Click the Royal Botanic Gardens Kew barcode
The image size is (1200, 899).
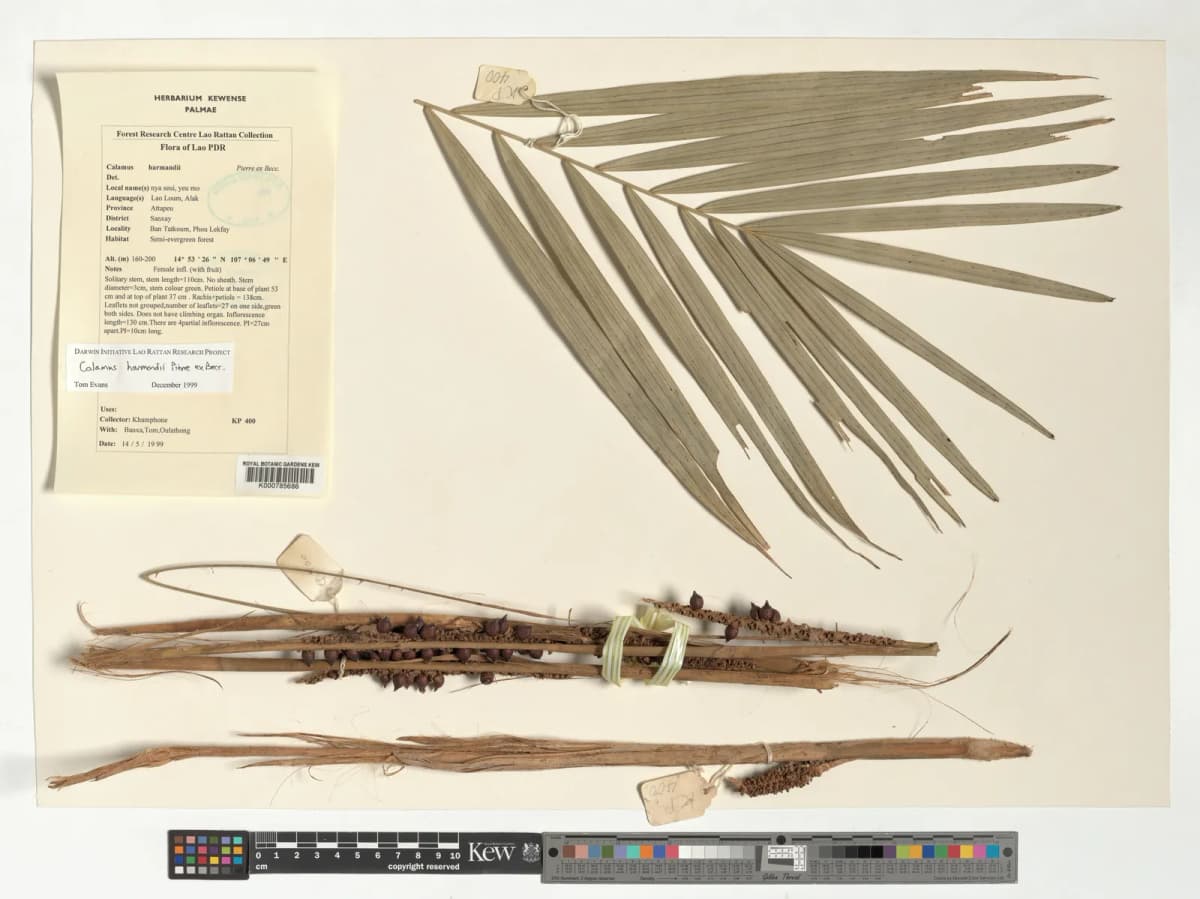[x=280, y=474]
